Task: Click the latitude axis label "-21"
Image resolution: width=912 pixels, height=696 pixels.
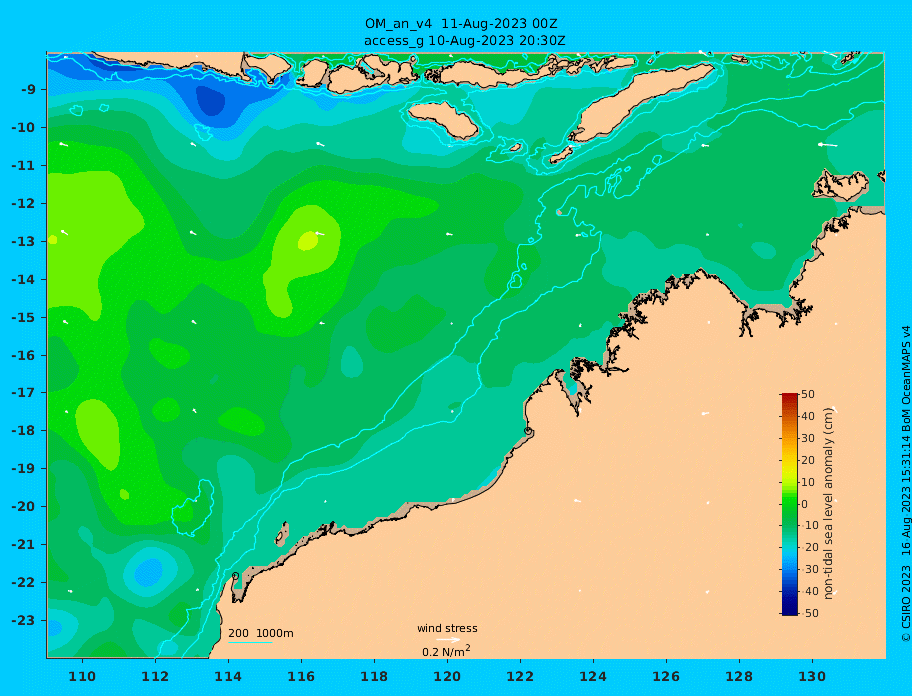Action: (24, 544)
